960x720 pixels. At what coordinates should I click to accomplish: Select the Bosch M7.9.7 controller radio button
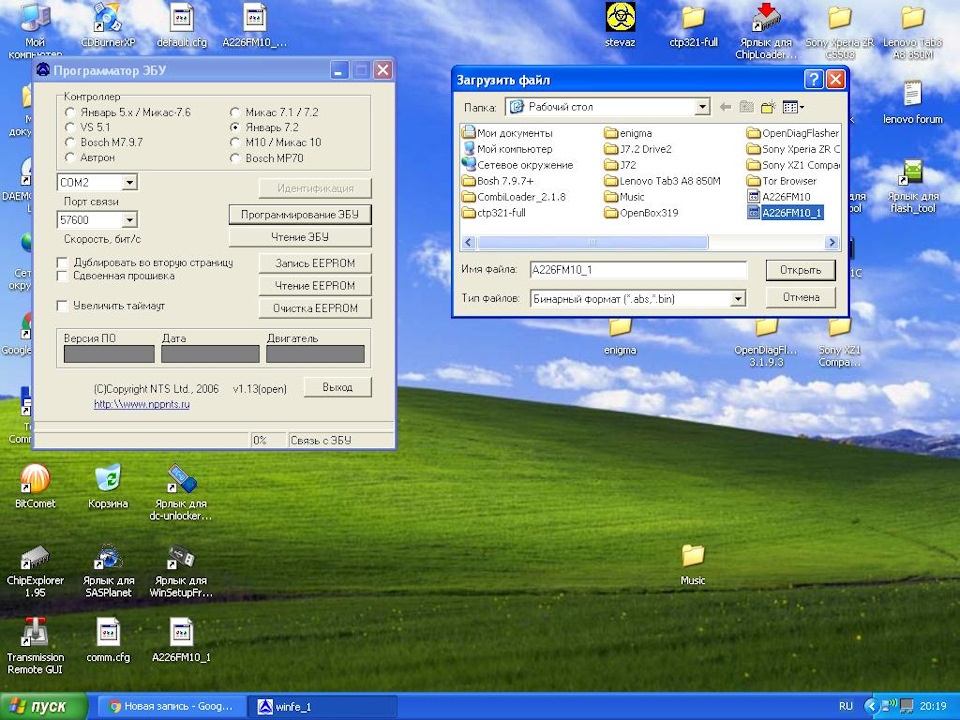click(71, 143)
